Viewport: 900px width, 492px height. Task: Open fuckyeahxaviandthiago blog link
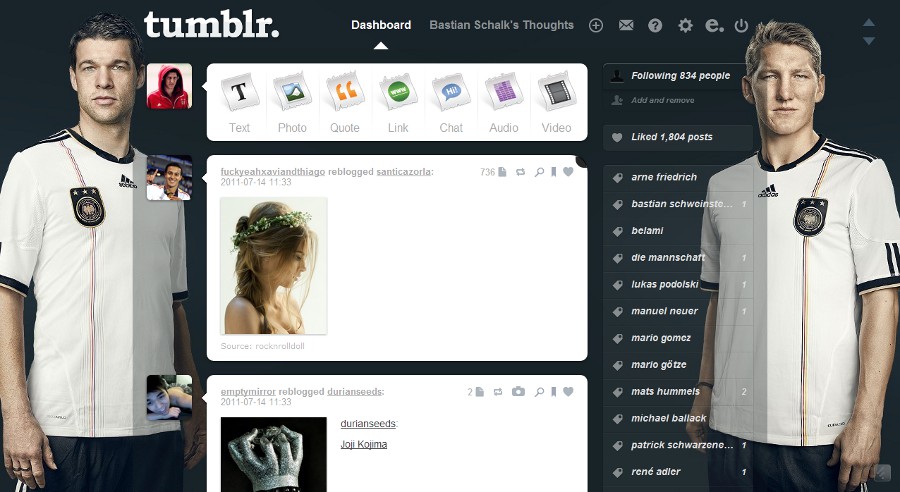273,172
